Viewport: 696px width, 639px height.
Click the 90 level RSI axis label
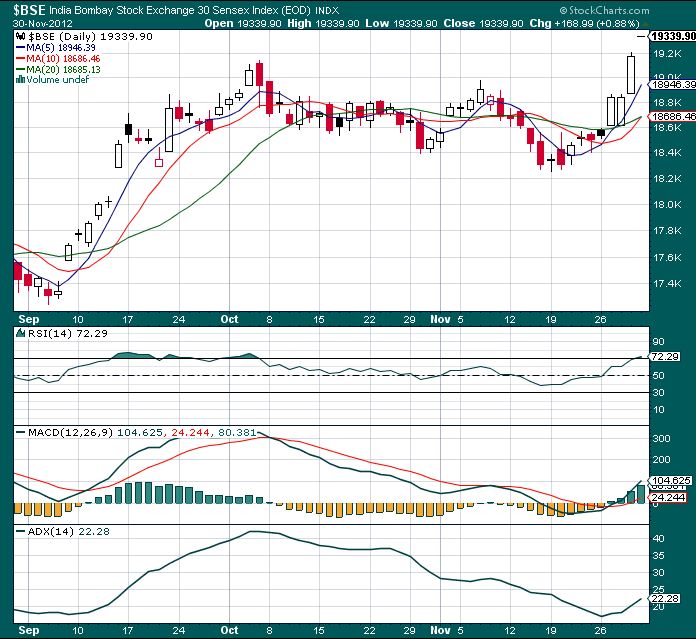coord(659,342)
